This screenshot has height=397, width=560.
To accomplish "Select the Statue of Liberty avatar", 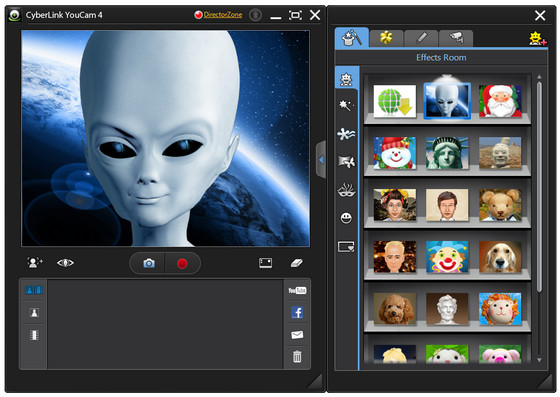I will [447, 153].
